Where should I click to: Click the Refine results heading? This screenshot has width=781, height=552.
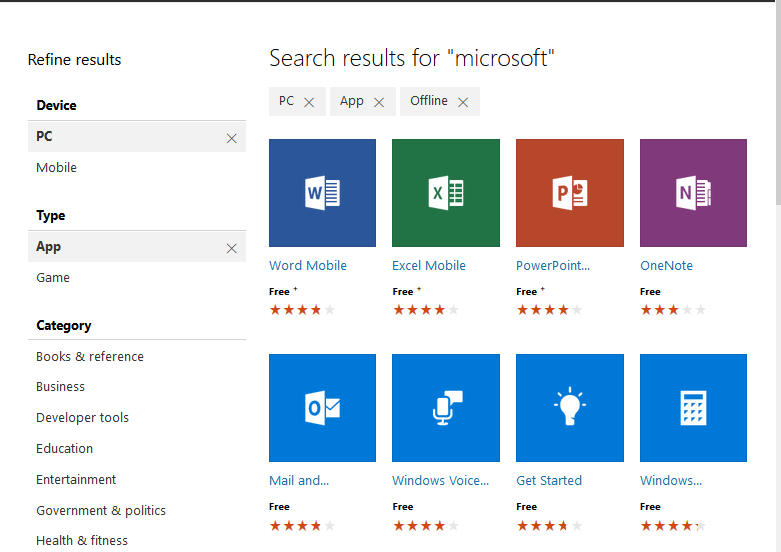74,60
